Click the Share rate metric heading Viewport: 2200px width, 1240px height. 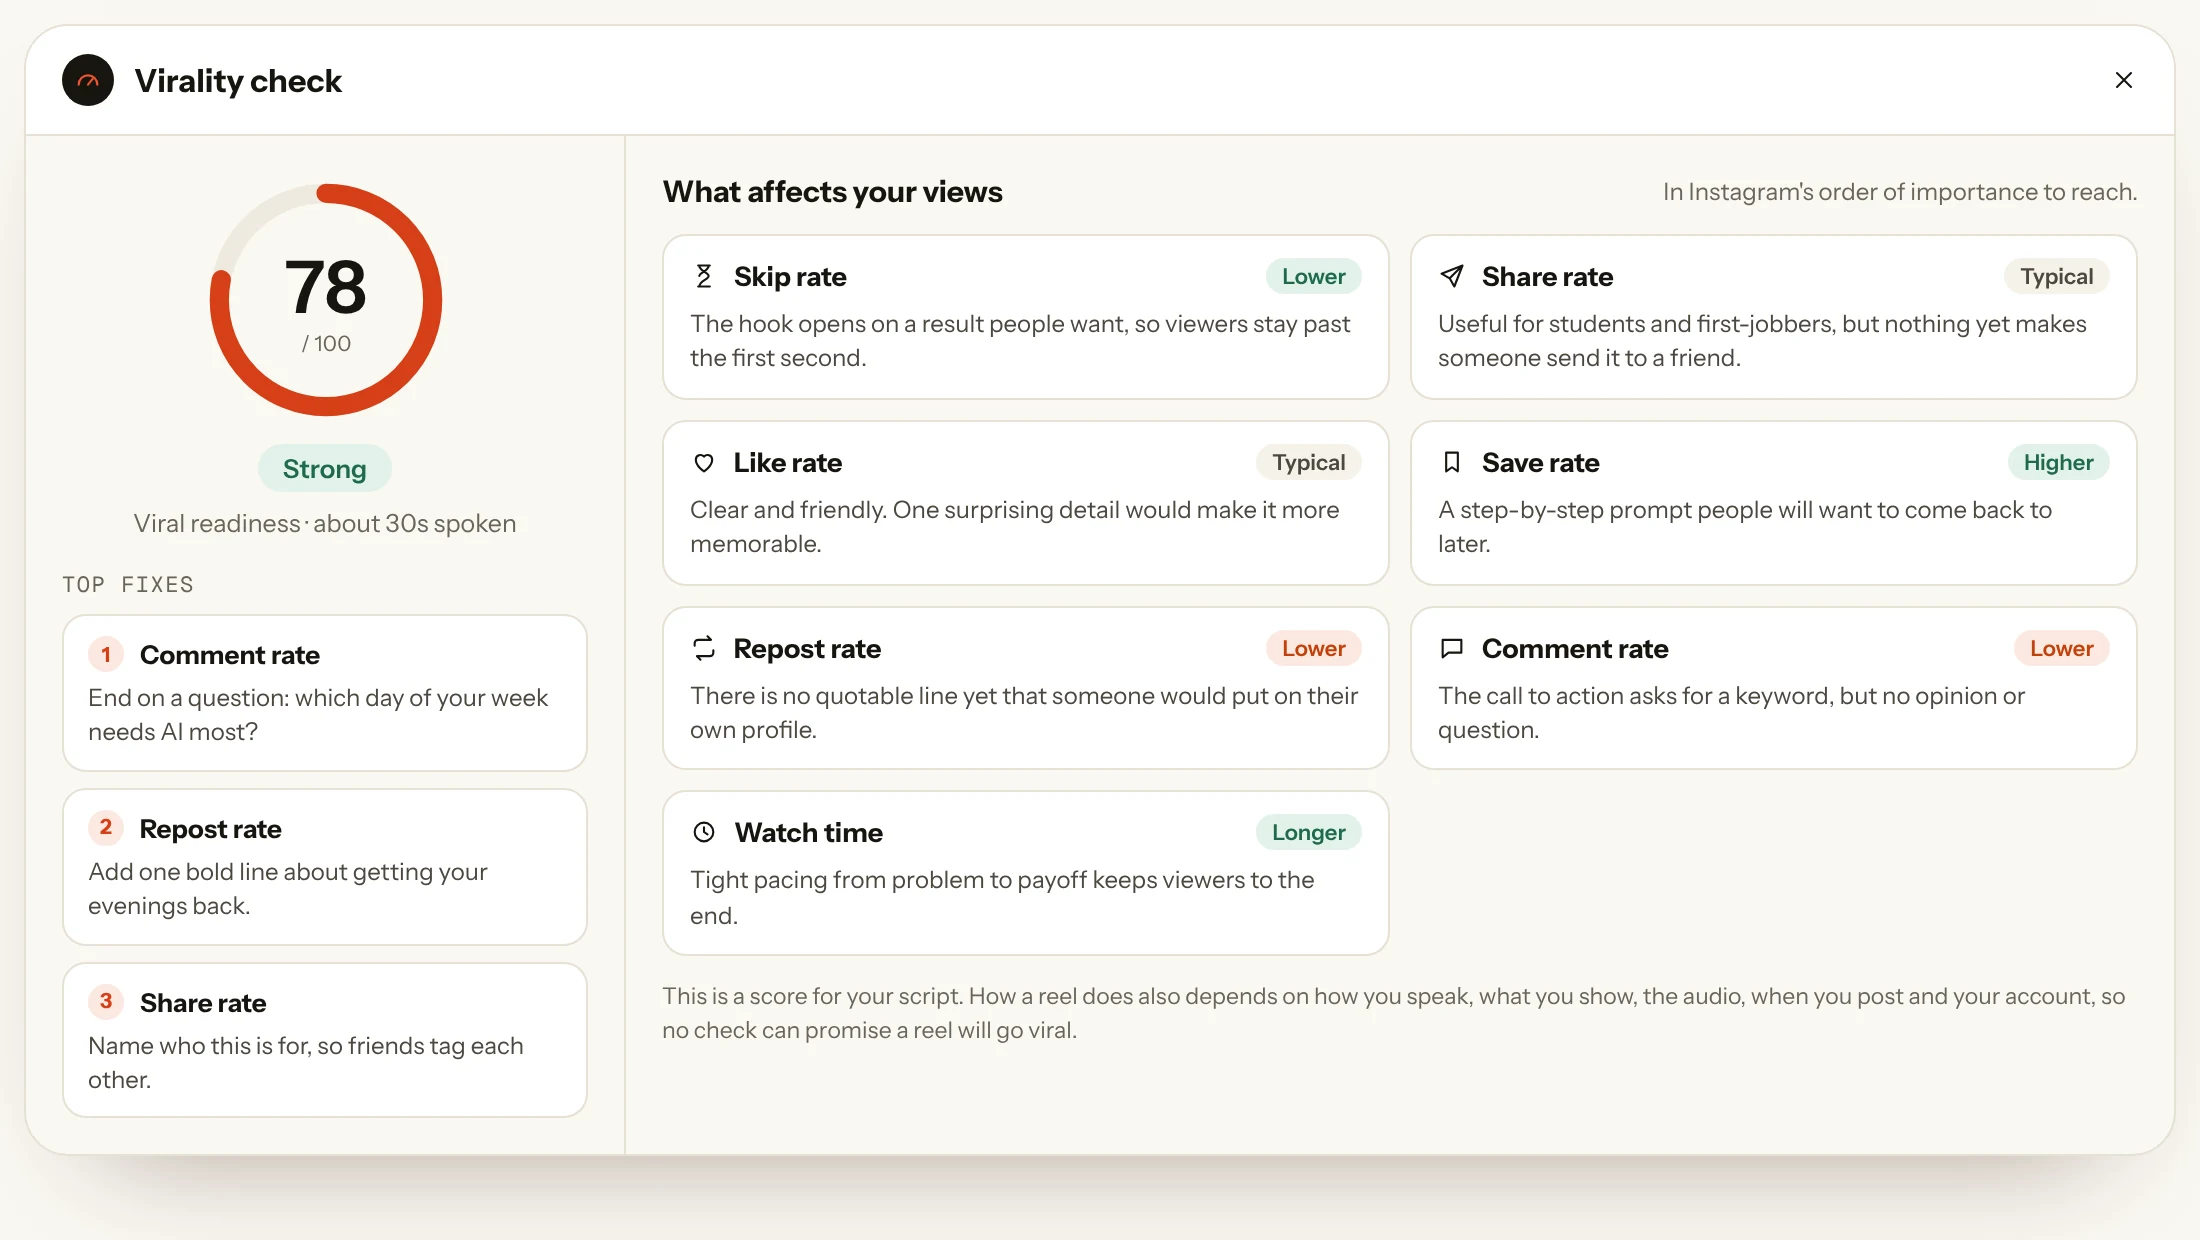(1547, 276)
